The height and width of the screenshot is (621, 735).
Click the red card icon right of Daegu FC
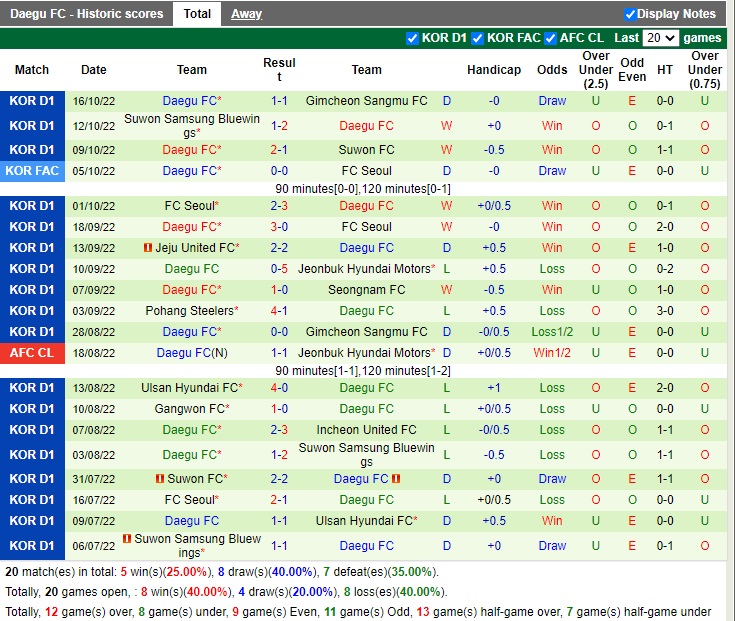(x=397, y=479)
